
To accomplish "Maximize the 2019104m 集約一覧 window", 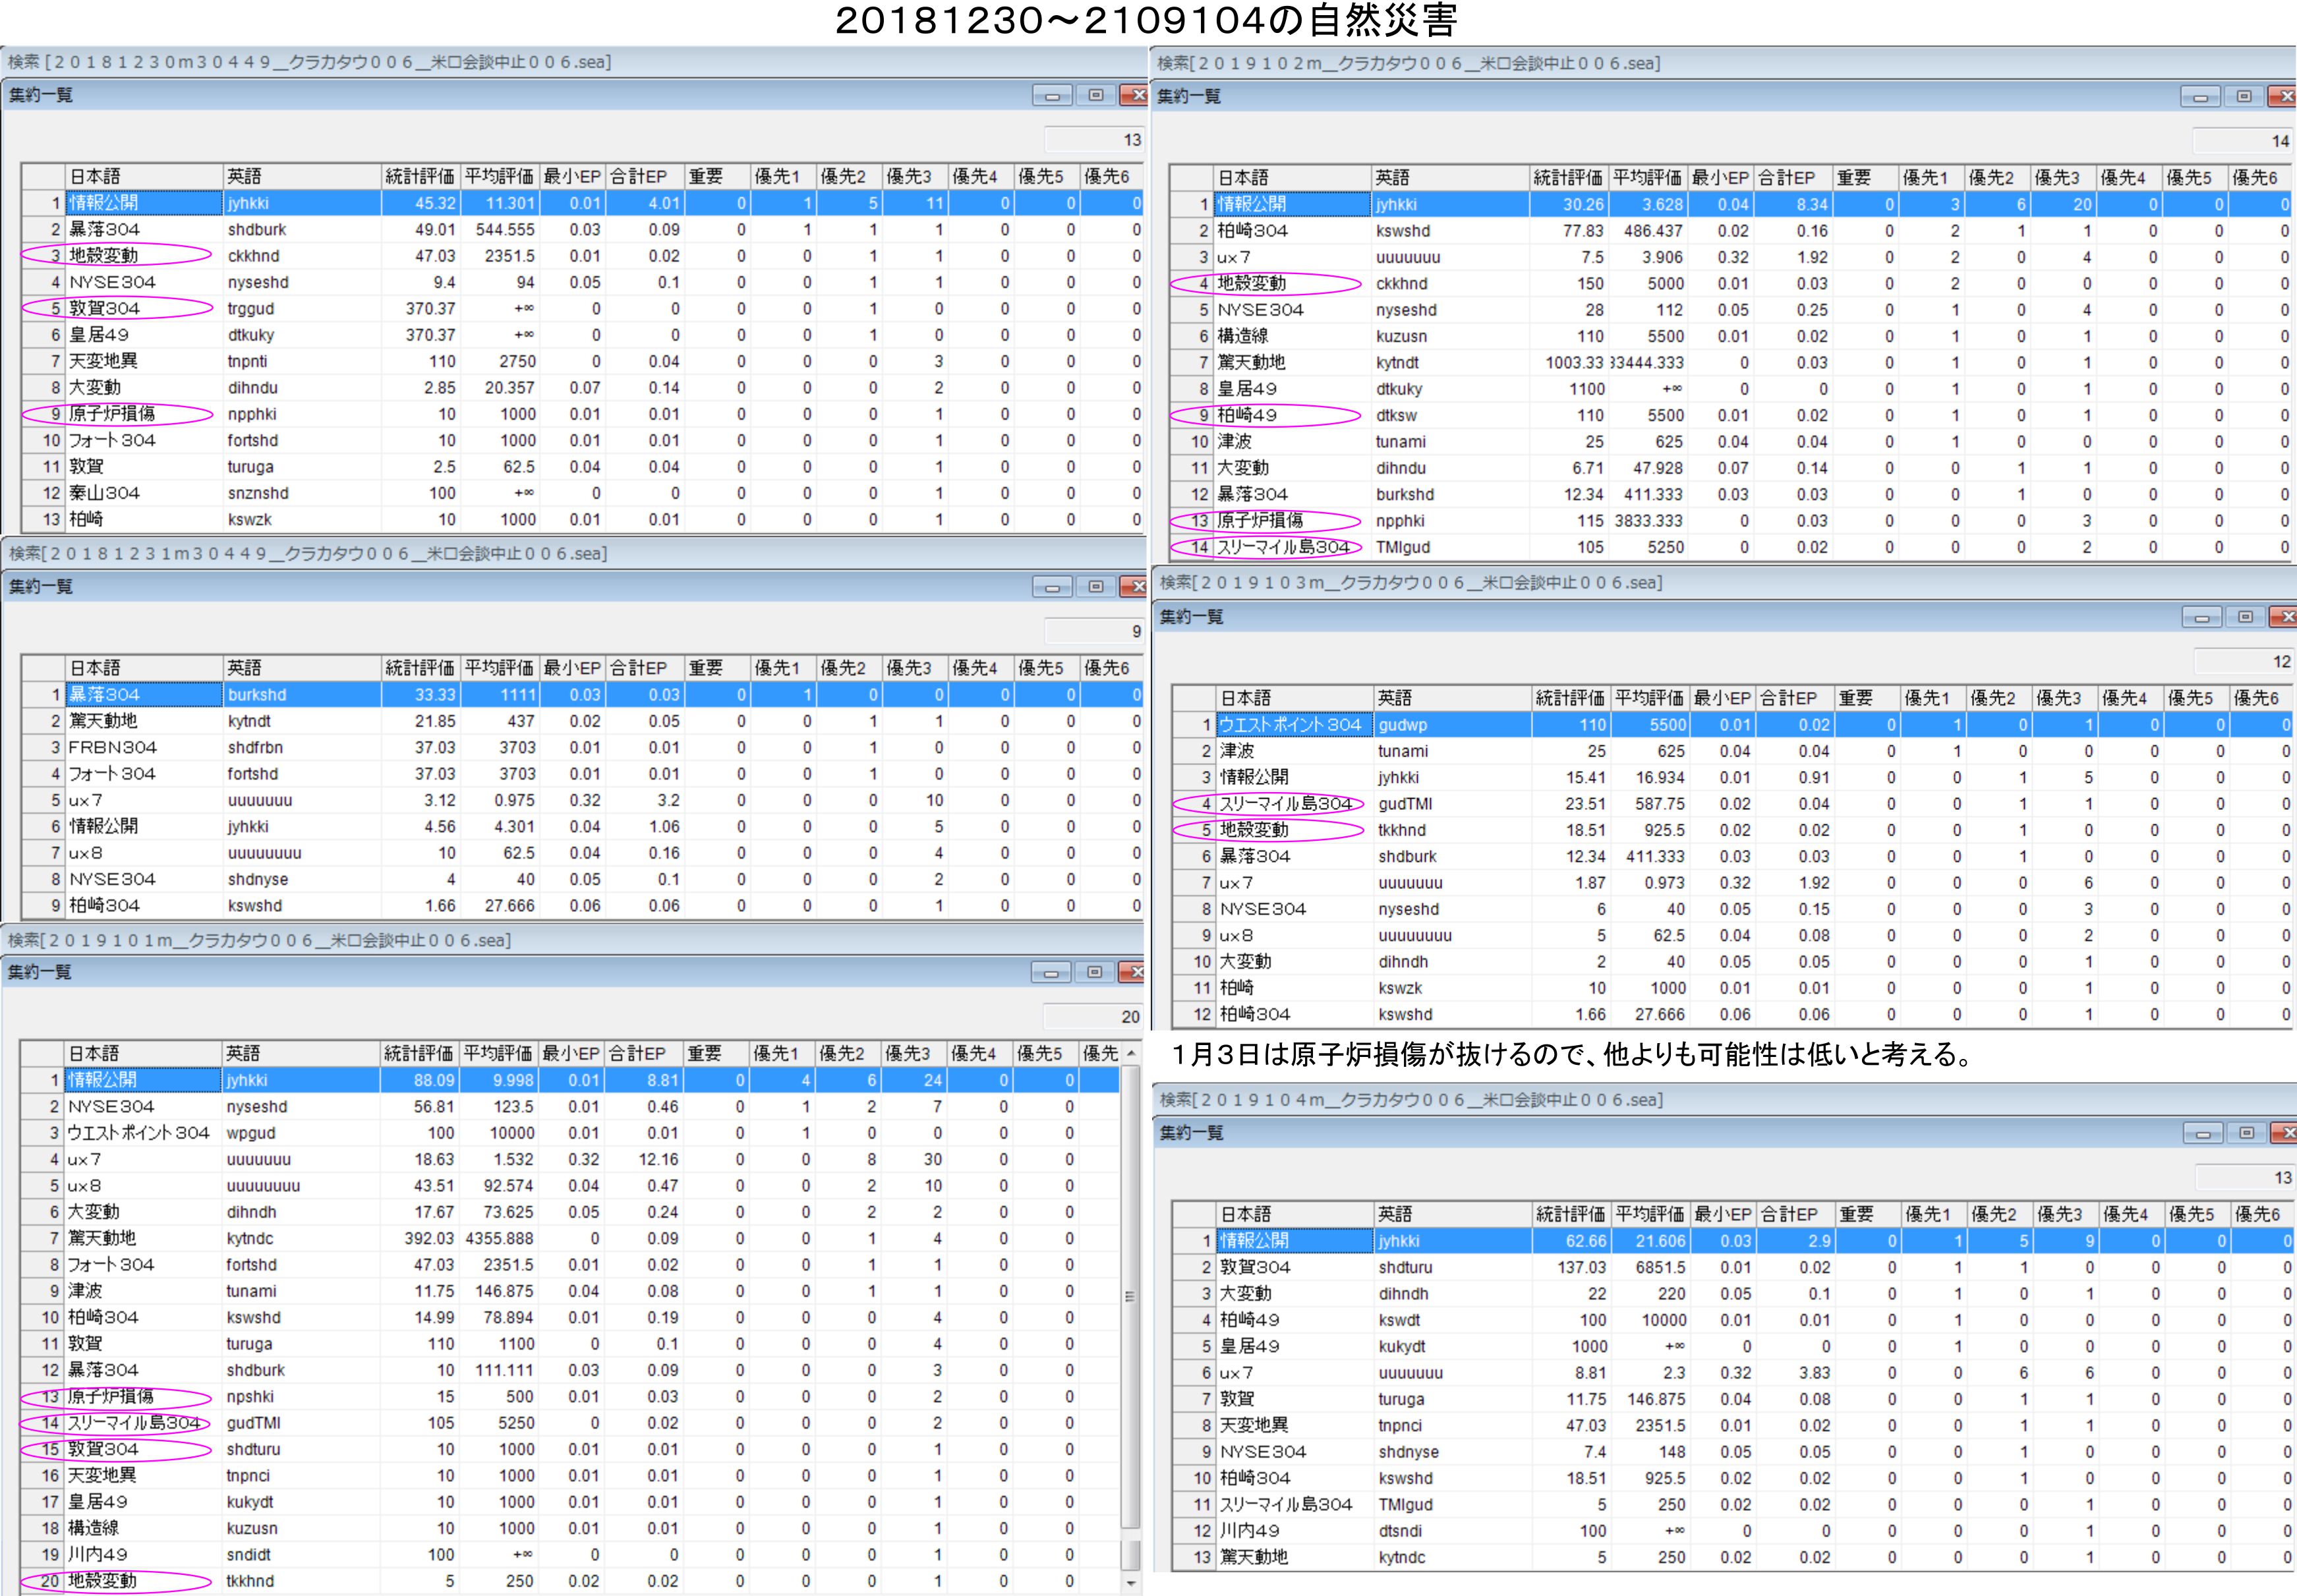I will point(2246,1133).
